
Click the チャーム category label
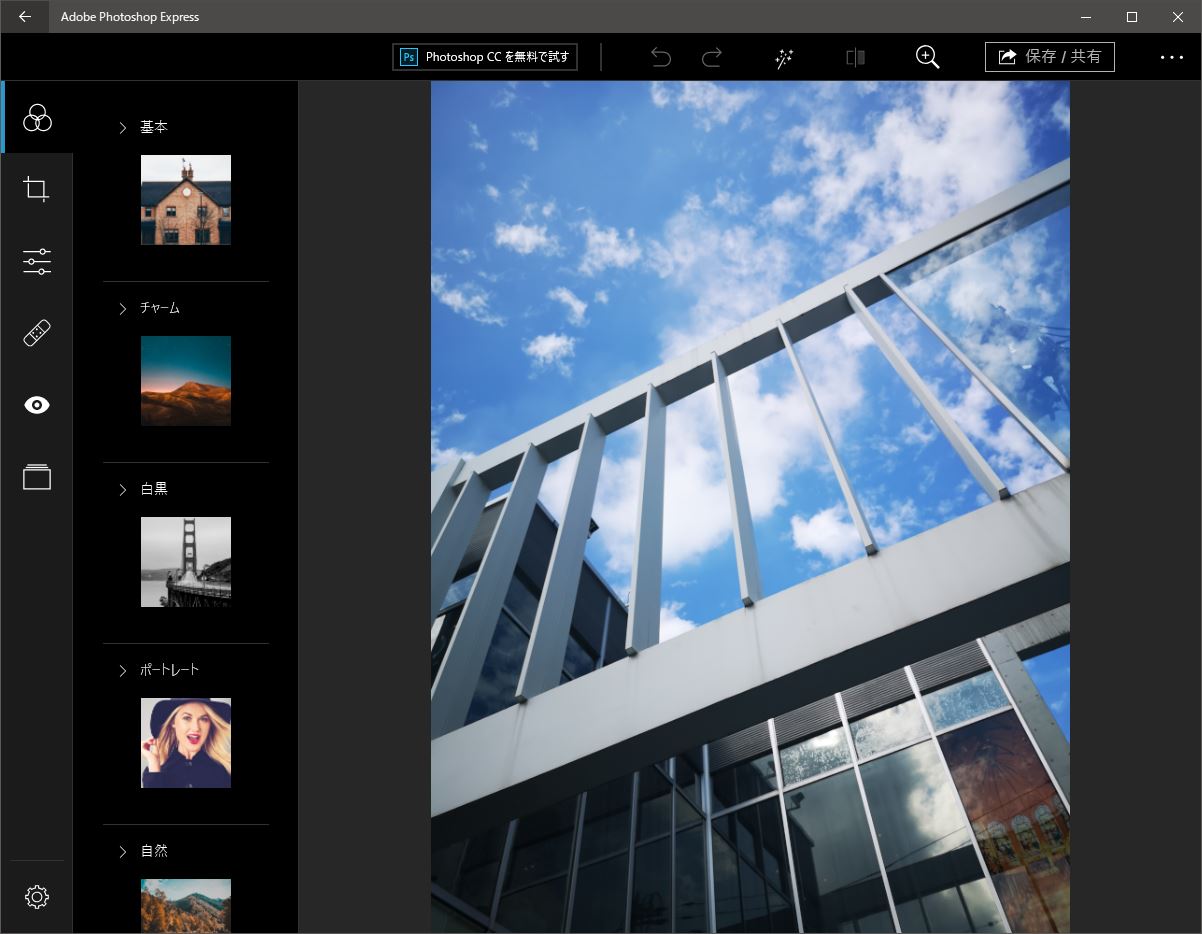(x=160, y=308)
